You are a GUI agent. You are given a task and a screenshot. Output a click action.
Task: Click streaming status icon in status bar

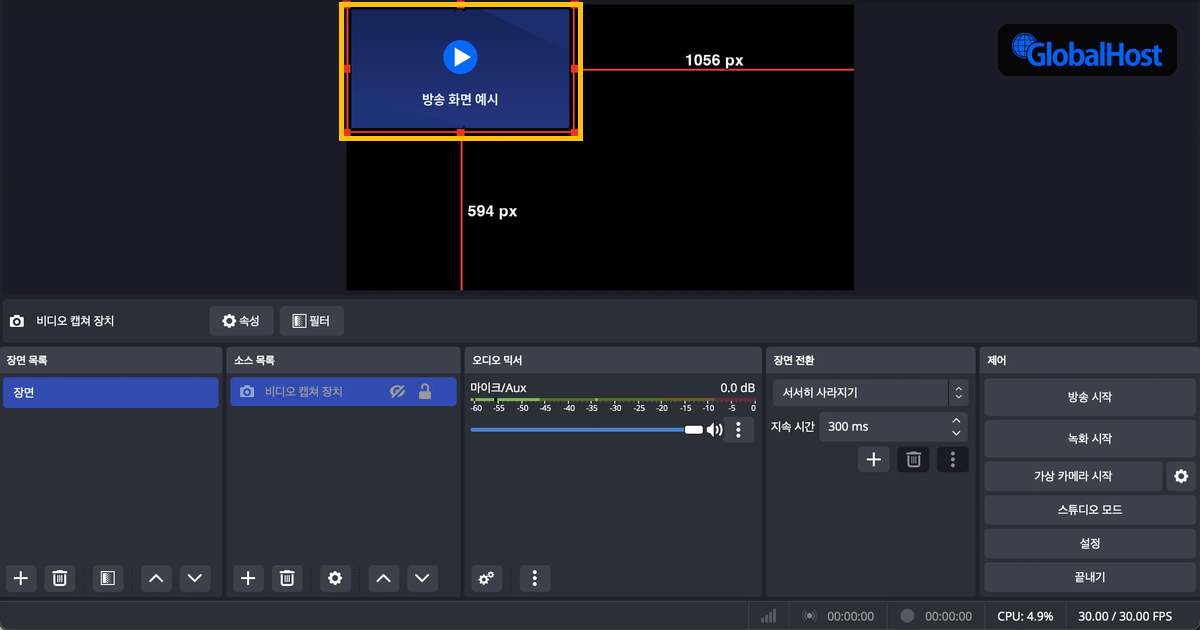[x=809, y=616]
